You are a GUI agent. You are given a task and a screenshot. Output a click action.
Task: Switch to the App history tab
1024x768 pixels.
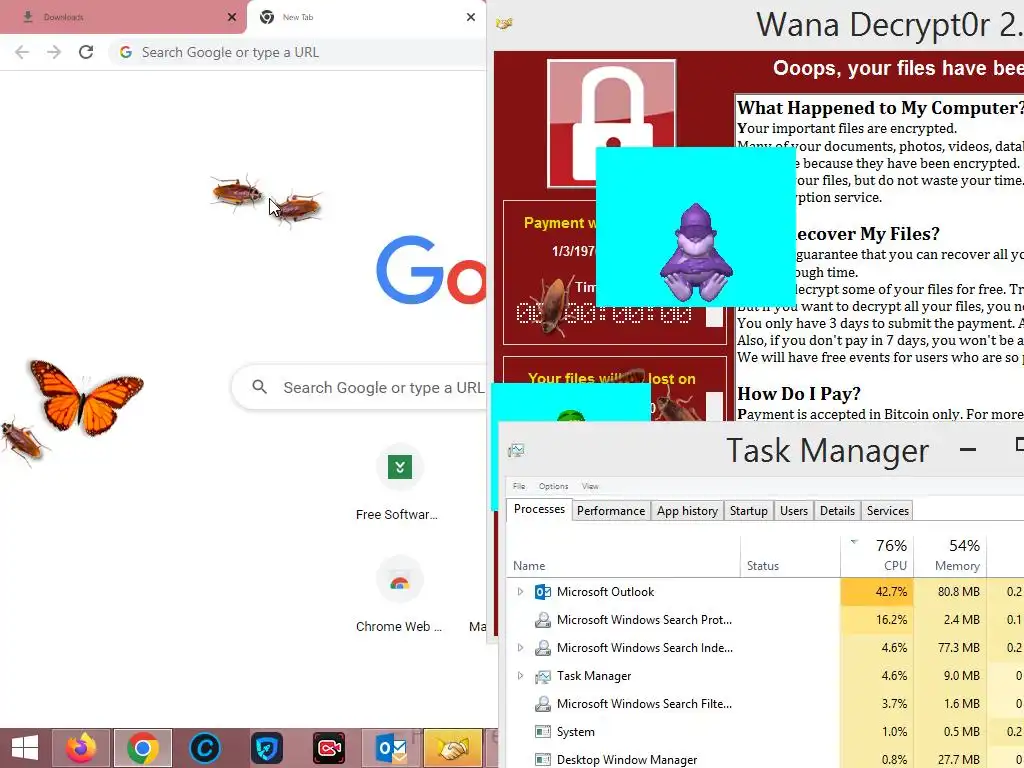point(687,511)
